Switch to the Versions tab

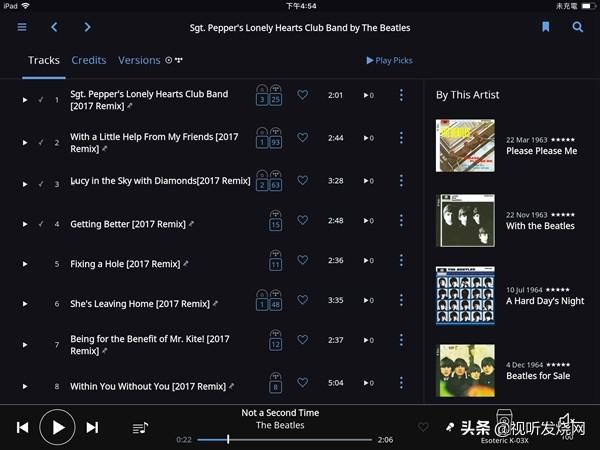coord(139,60)
